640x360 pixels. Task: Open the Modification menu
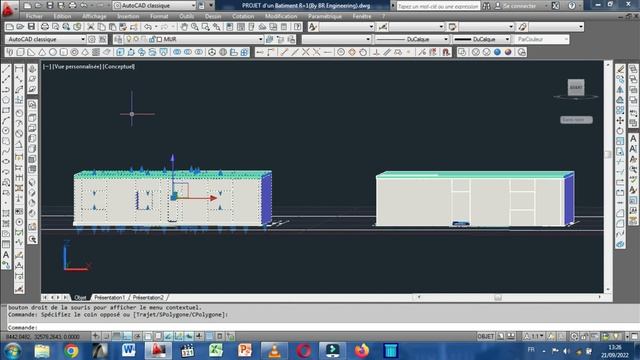click(281, 16)
